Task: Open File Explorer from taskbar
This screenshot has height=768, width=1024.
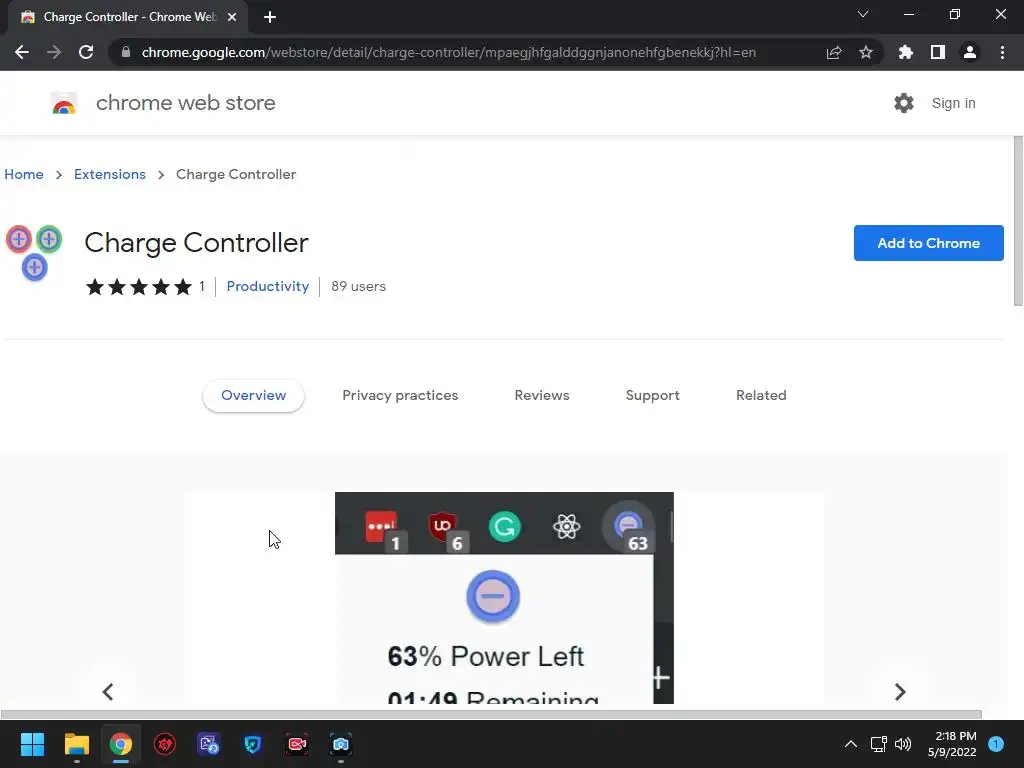Action: click(76, 744)
